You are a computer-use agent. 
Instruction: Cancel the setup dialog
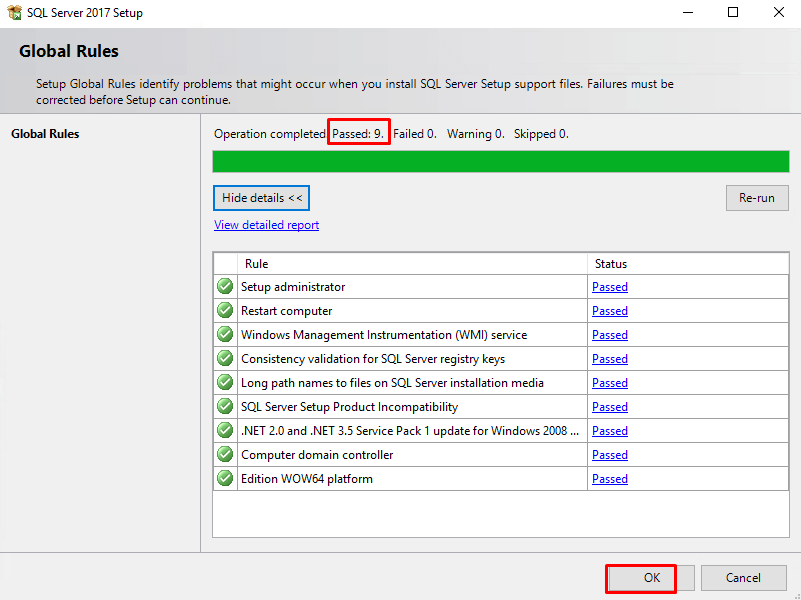click(743, 577)
